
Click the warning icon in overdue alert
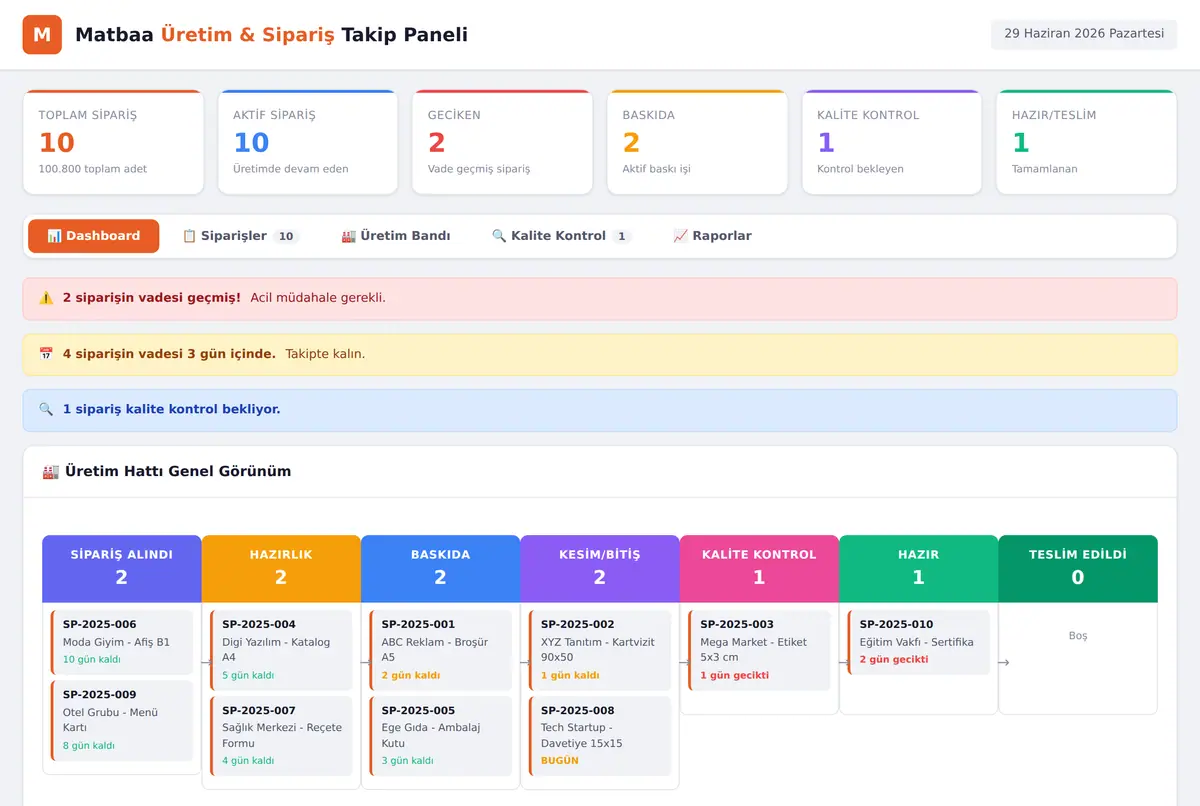46,298
